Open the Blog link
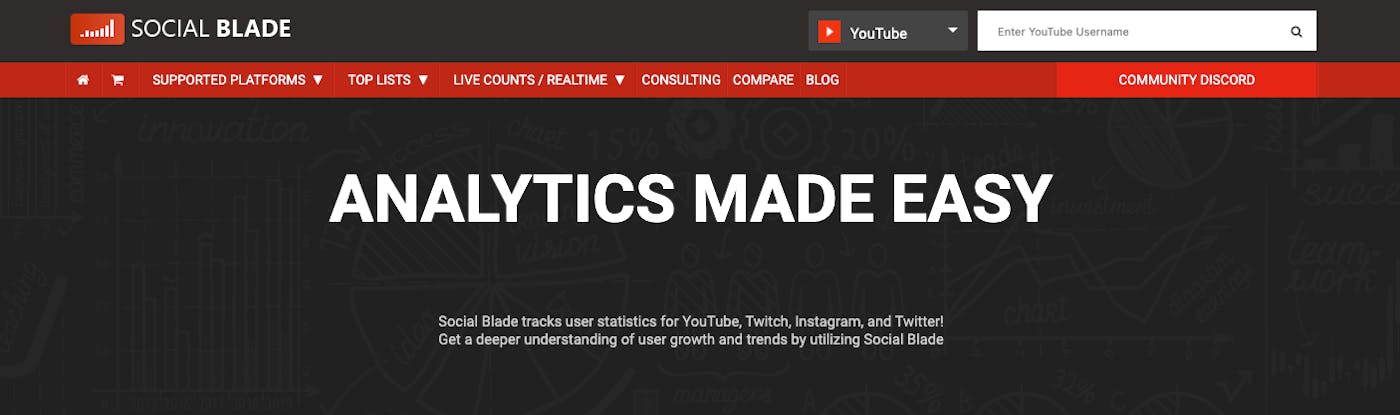 click(822, 80)
